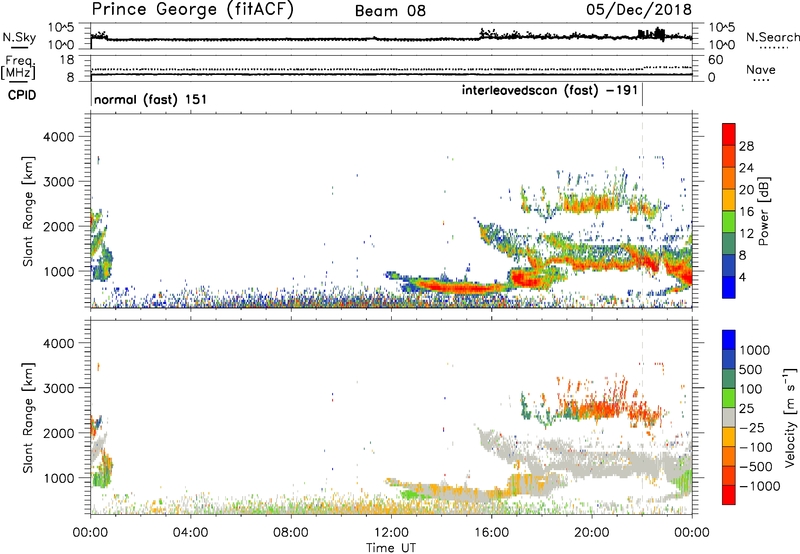Screen dimensions: 800x554
Task: Select the 'N.Sky' axis label
Action: click(x=19, y=37)
